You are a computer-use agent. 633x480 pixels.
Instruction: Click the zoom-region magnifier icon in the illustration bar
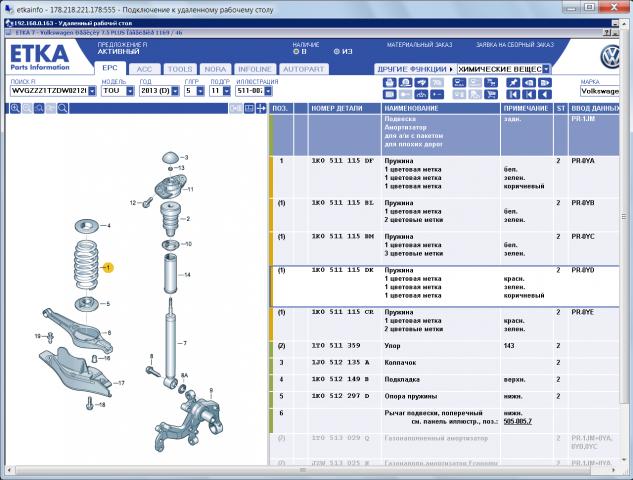pyautogui.click(x=39, y=108)
